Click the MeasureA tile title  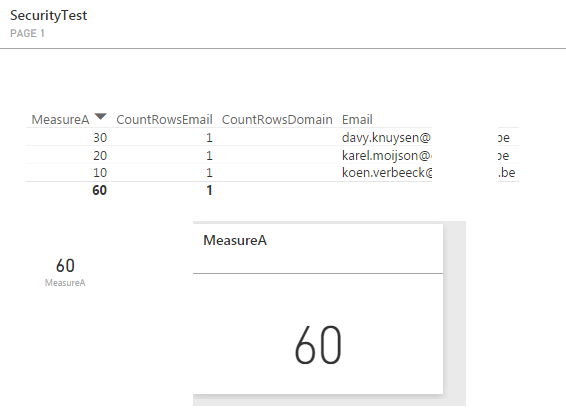pyautogui.click(x=235, y=240)
